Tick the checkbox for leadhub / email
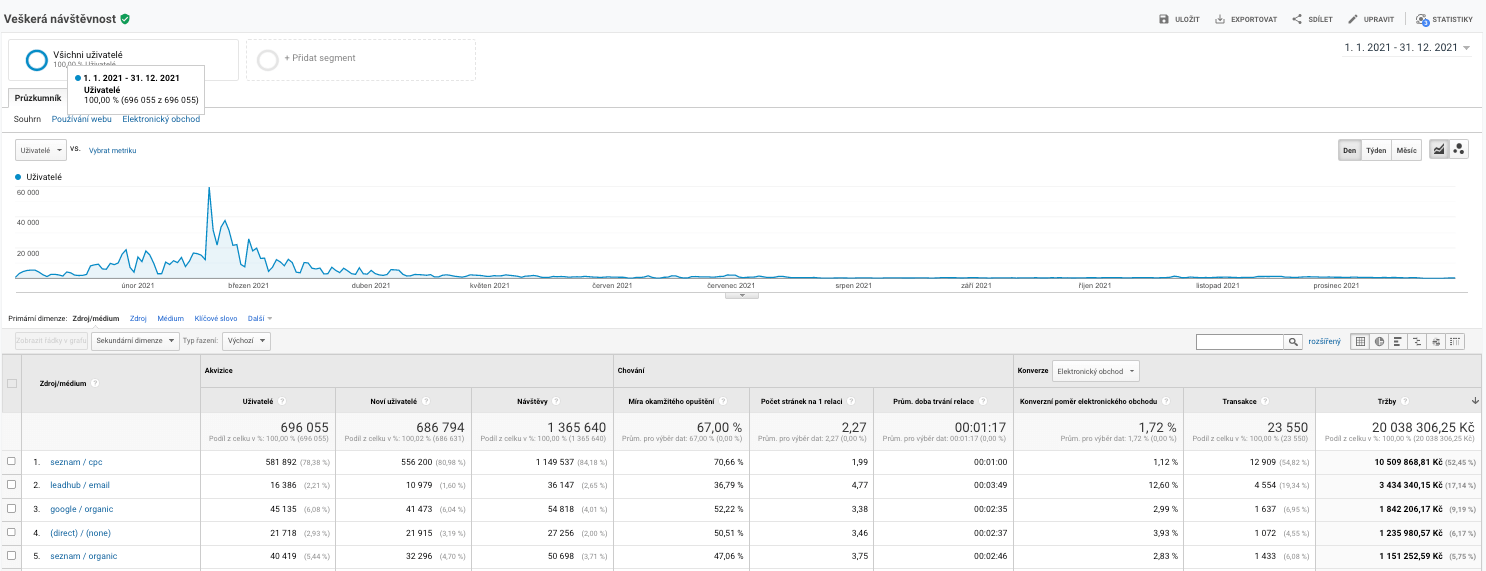The image size is (1486, 571). click(12, 485)
